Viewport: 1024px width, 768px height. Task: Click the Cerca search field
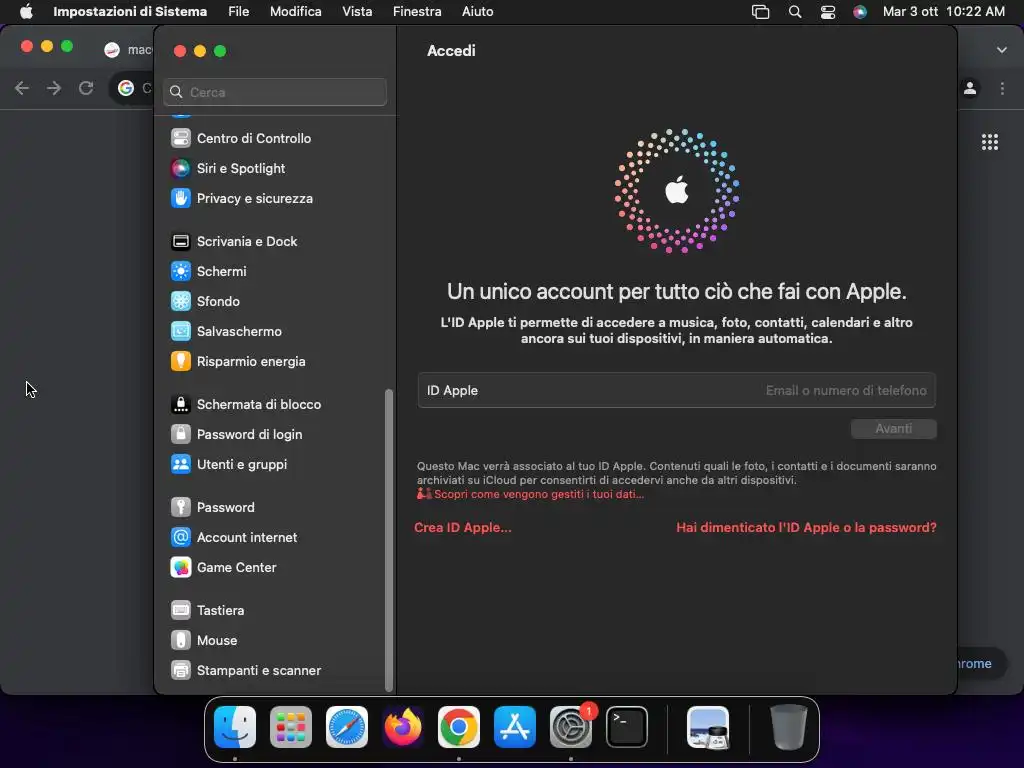coord(275,92)
